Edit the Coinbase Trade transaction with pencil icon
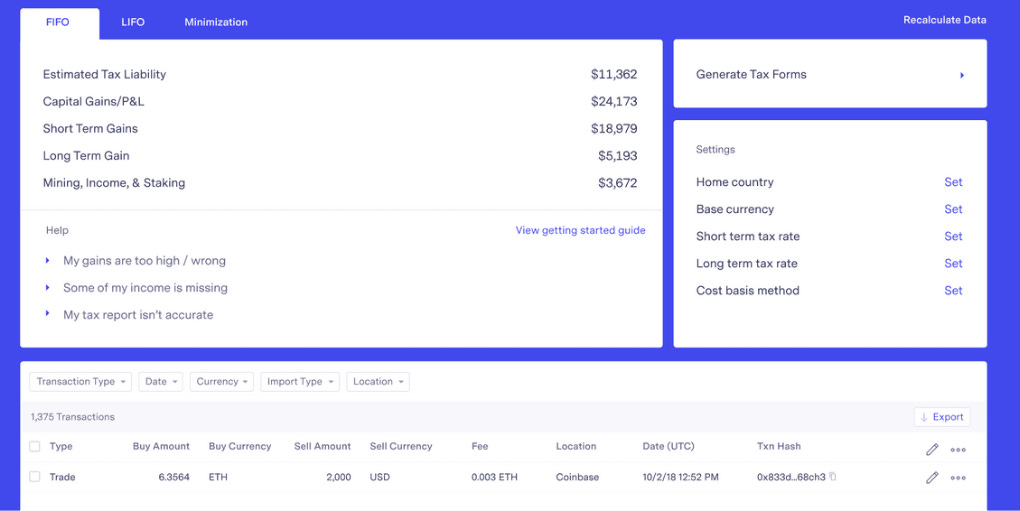Image resolution: width=1020 pixels, height=511 pixels. coord(932,478)
